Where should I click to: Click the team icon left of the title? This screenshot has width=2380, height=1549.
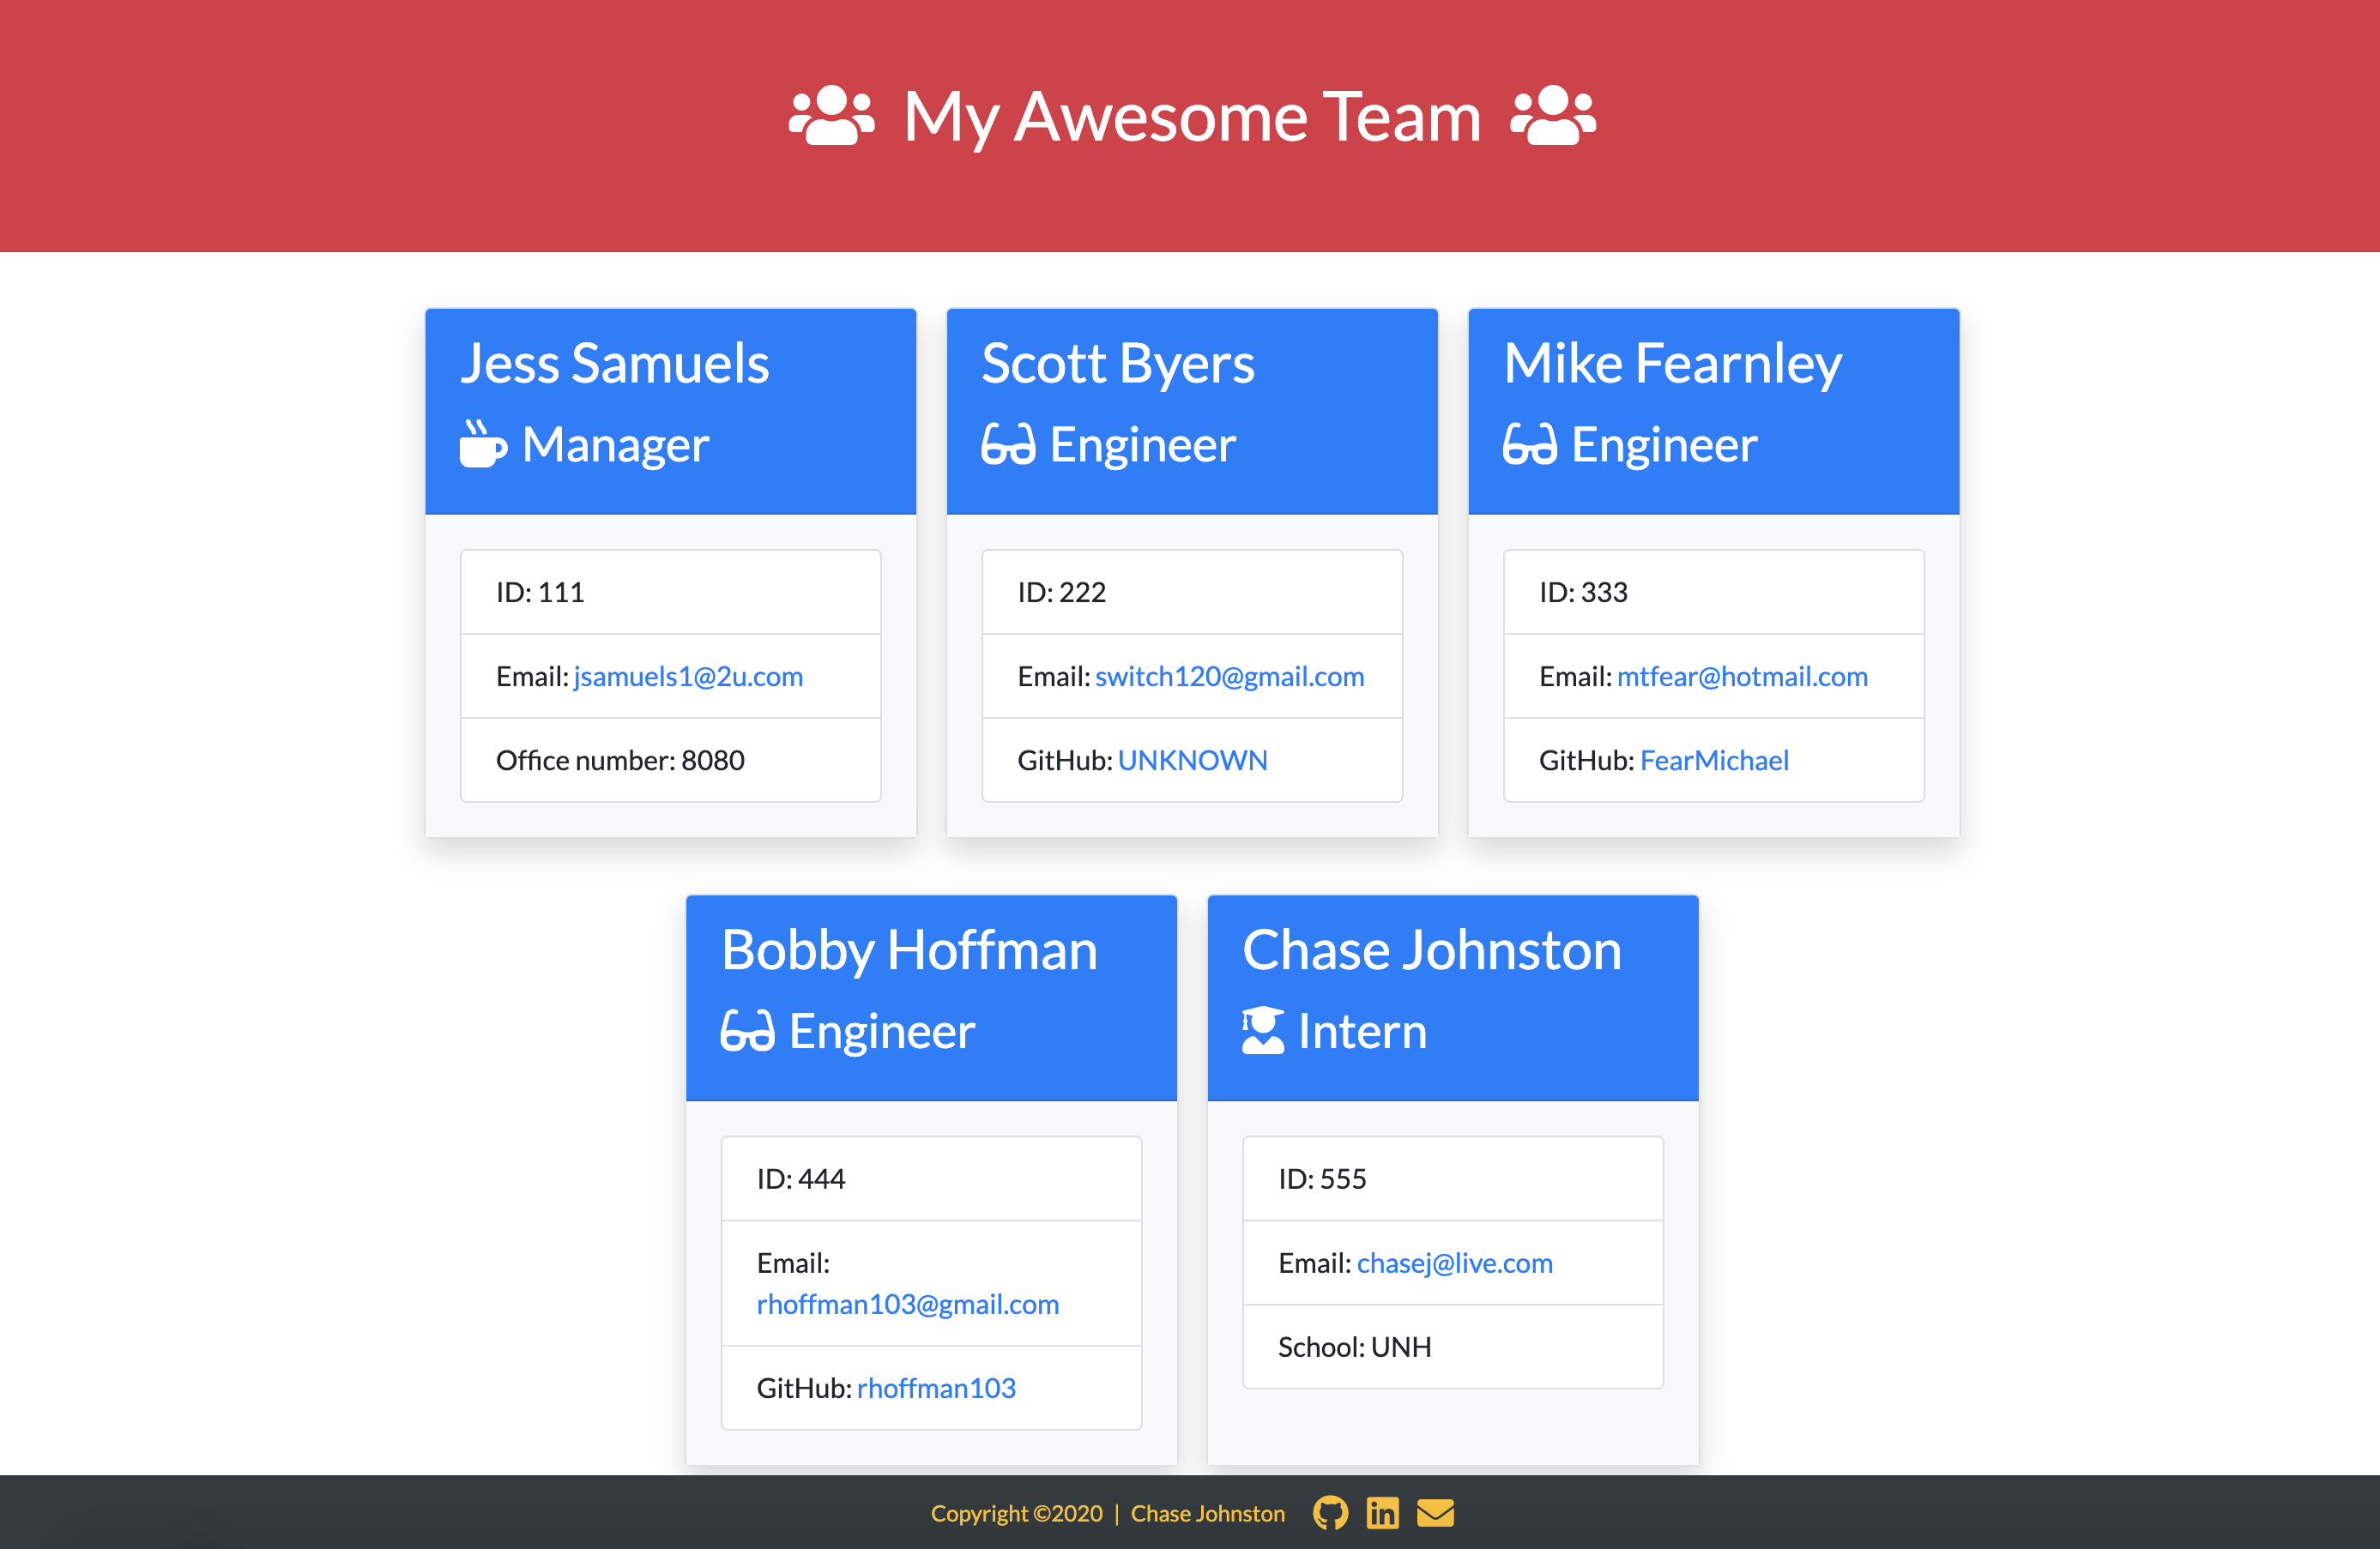pyautogui.click(x=831, y=116)
